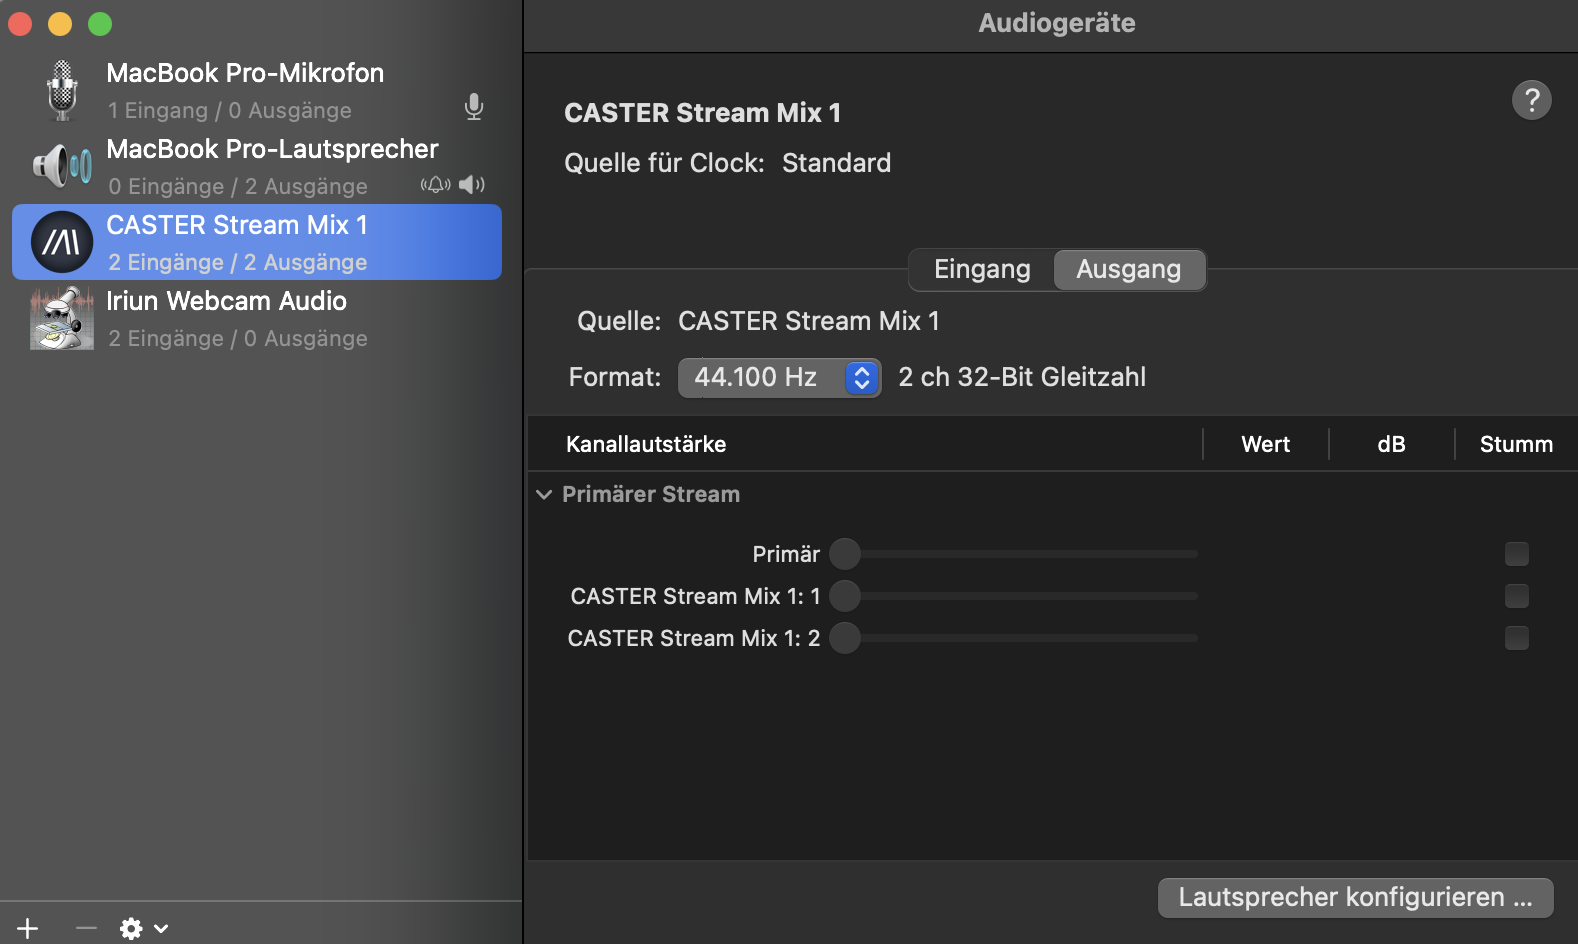Click the CASTER Stream Mix 1 logo icon

(x=62, y=242)
